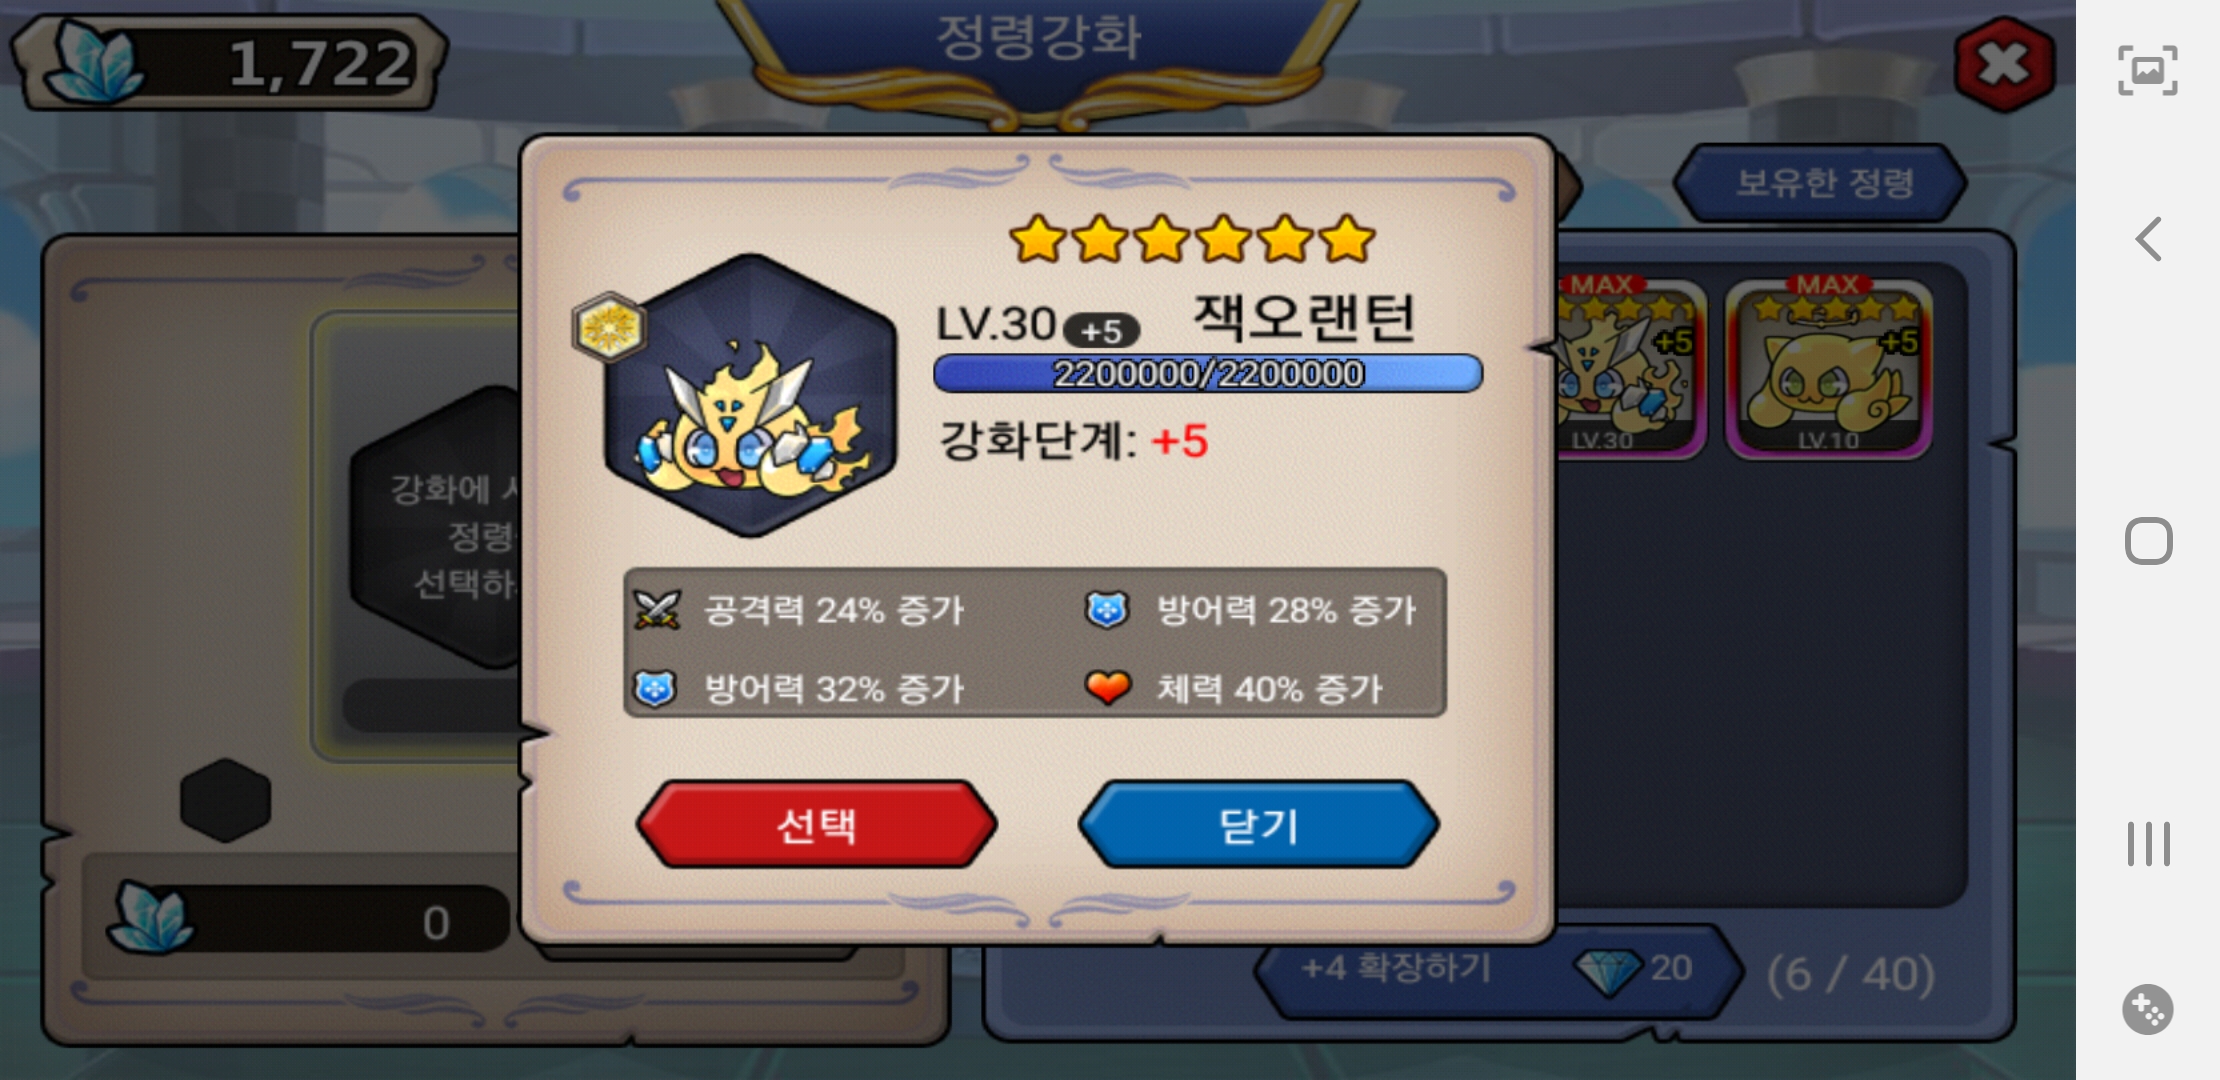Tap the gold snowflake attribute badge

point(608,327)
